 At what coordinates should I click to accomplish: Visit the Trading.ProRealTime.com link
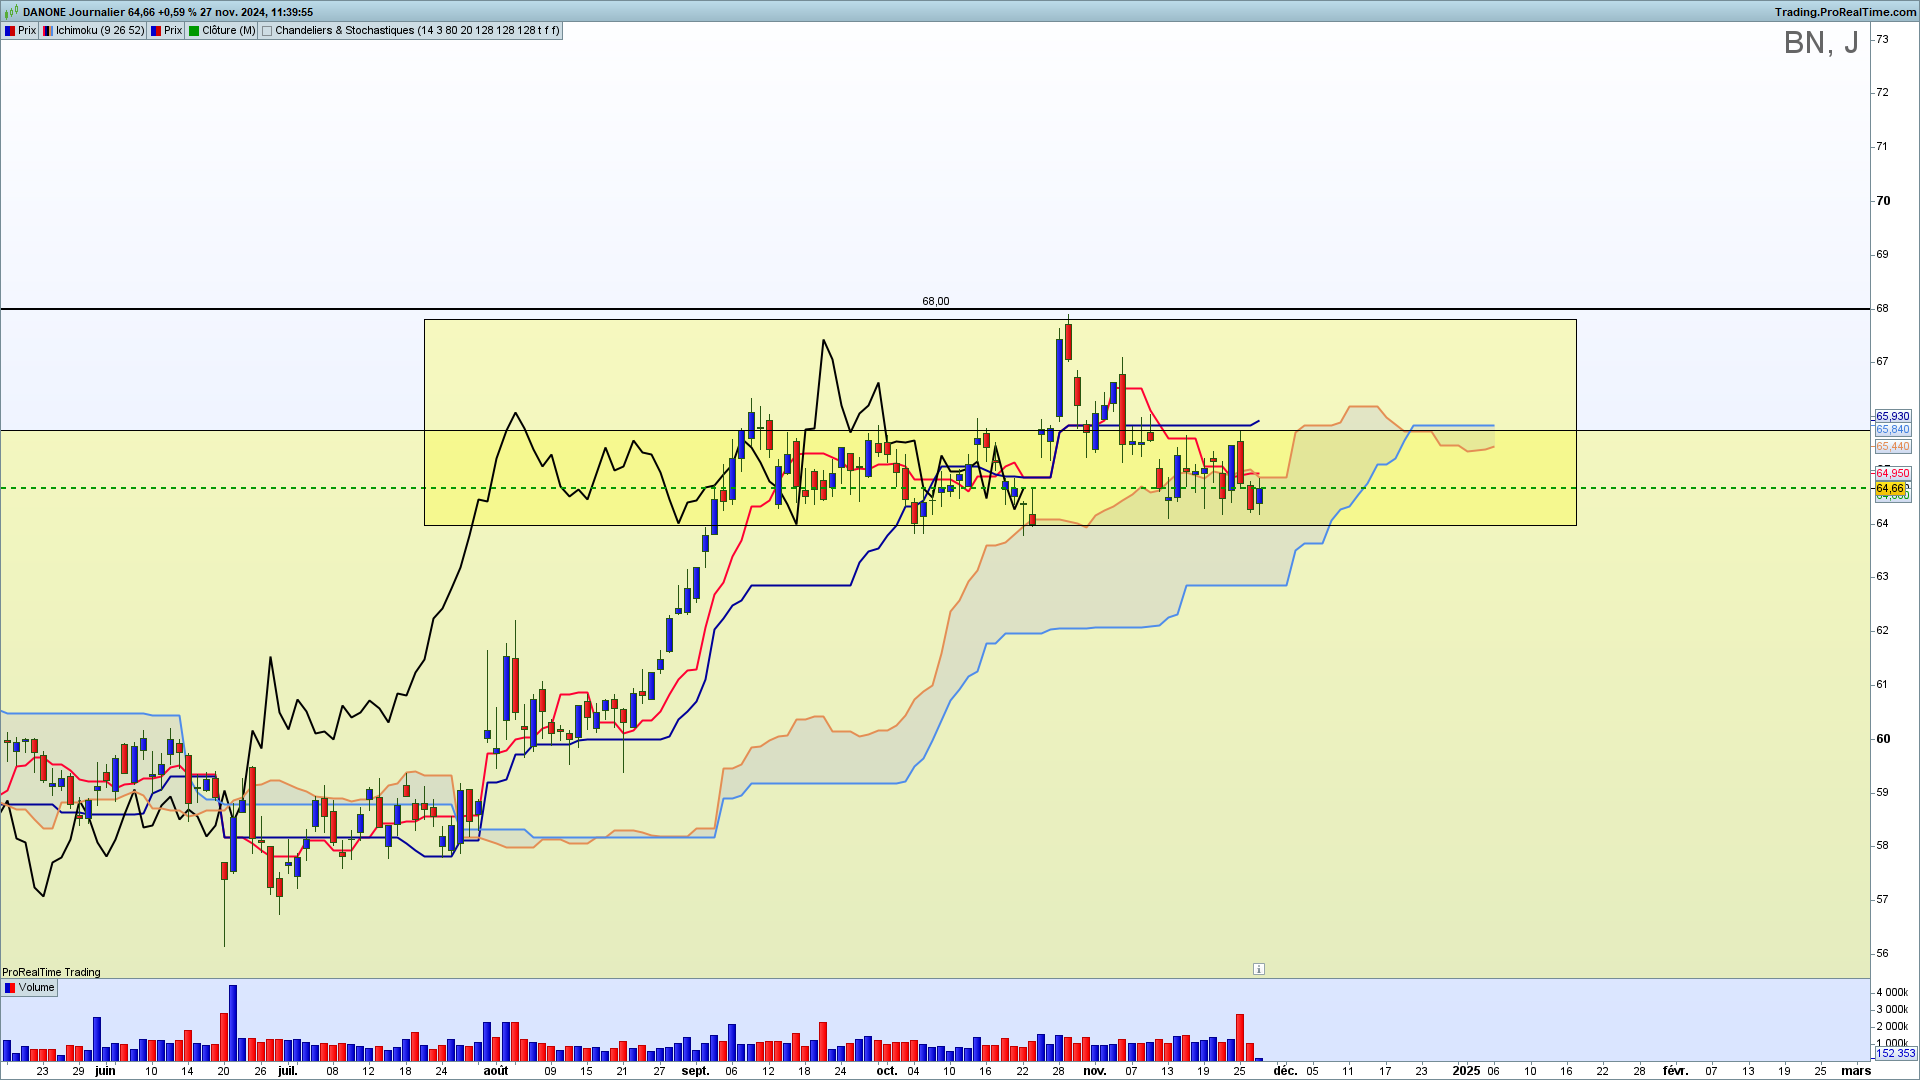point(1846,12)
